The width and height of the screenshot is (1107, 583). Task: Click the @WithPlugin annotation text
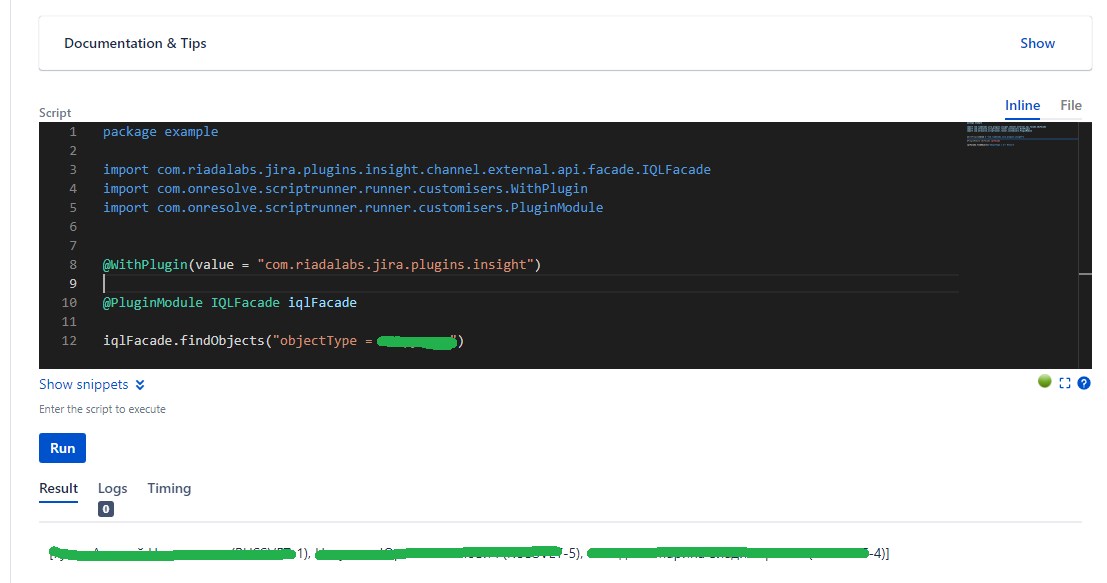[x=144, y=264]
